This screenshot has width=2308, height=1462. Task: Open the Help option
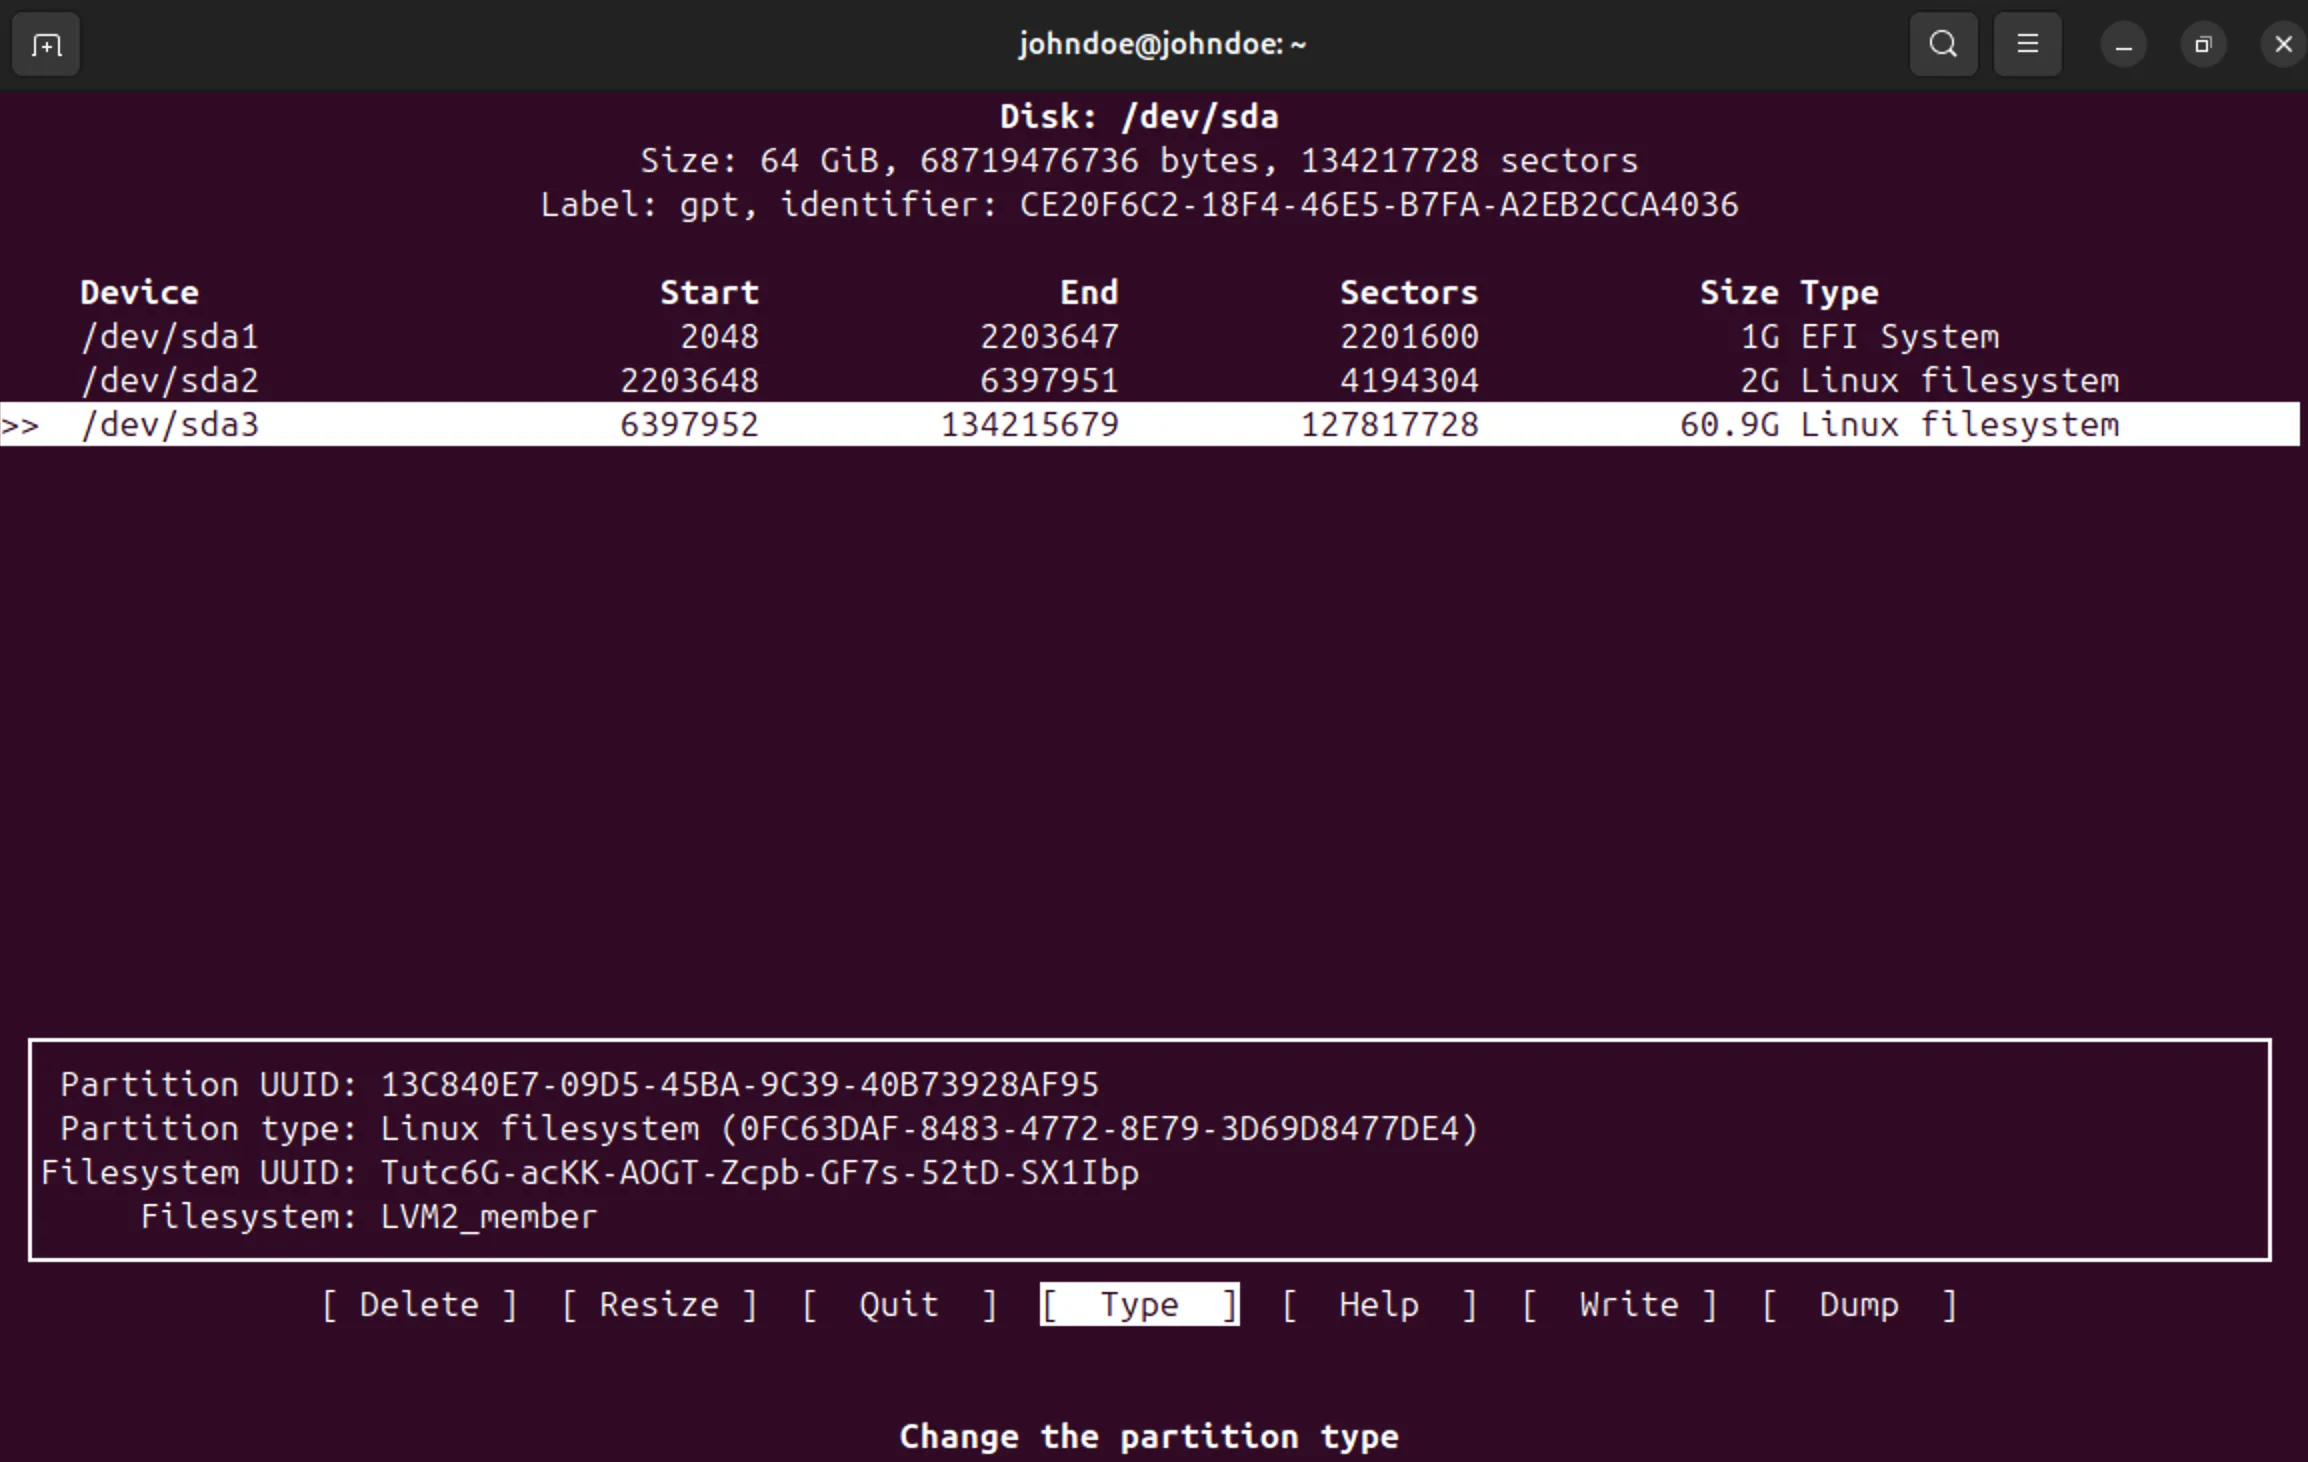point(1379,1305)
